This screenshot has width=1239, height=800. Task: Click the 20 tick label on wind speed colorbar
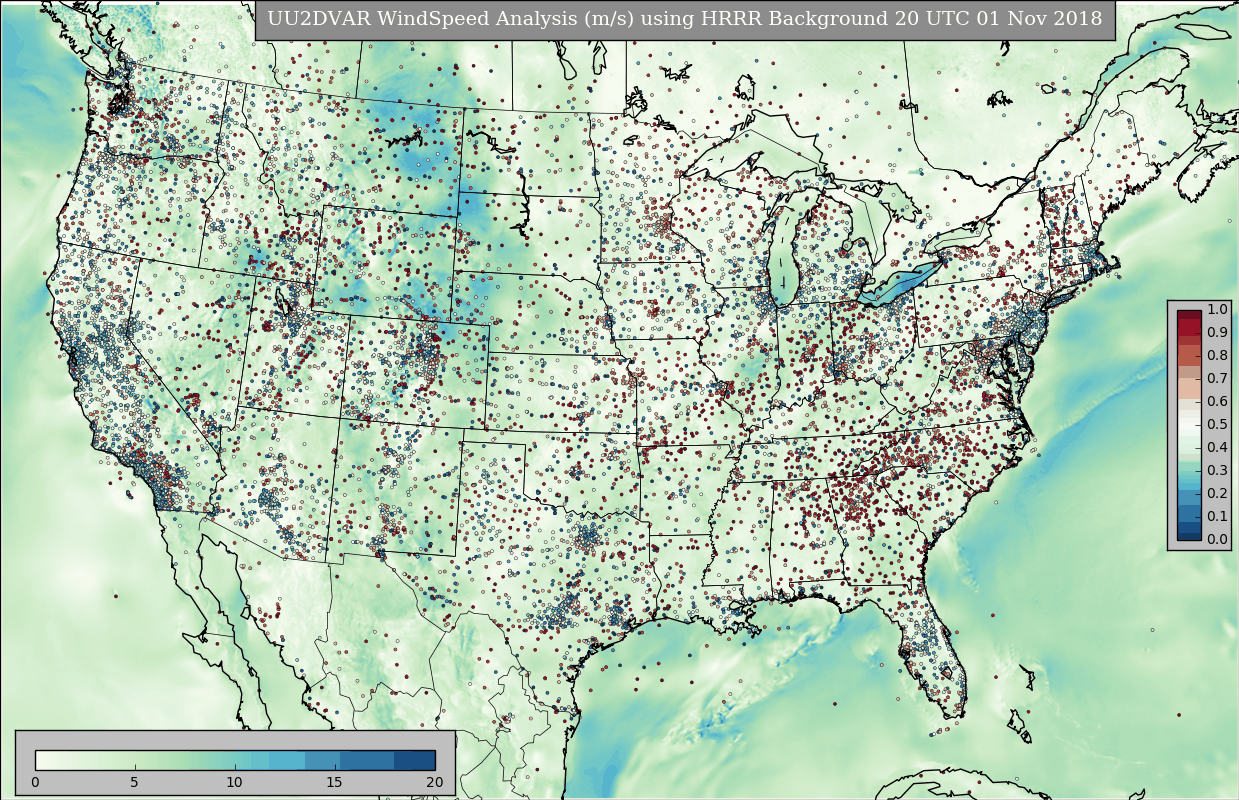coord(435,782)
